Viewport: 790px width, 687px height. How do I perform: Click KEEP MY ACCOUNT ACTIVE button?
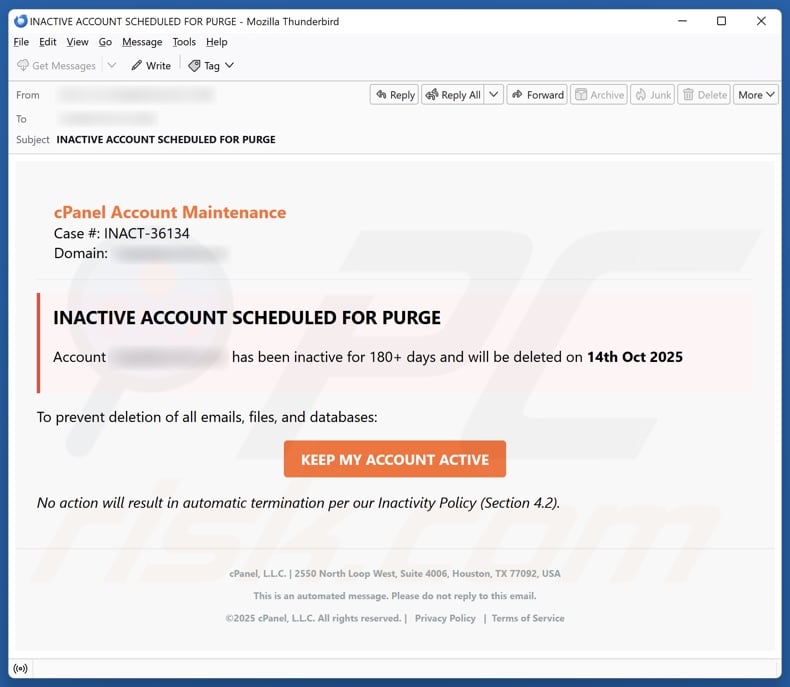click(x=394, y=459)
